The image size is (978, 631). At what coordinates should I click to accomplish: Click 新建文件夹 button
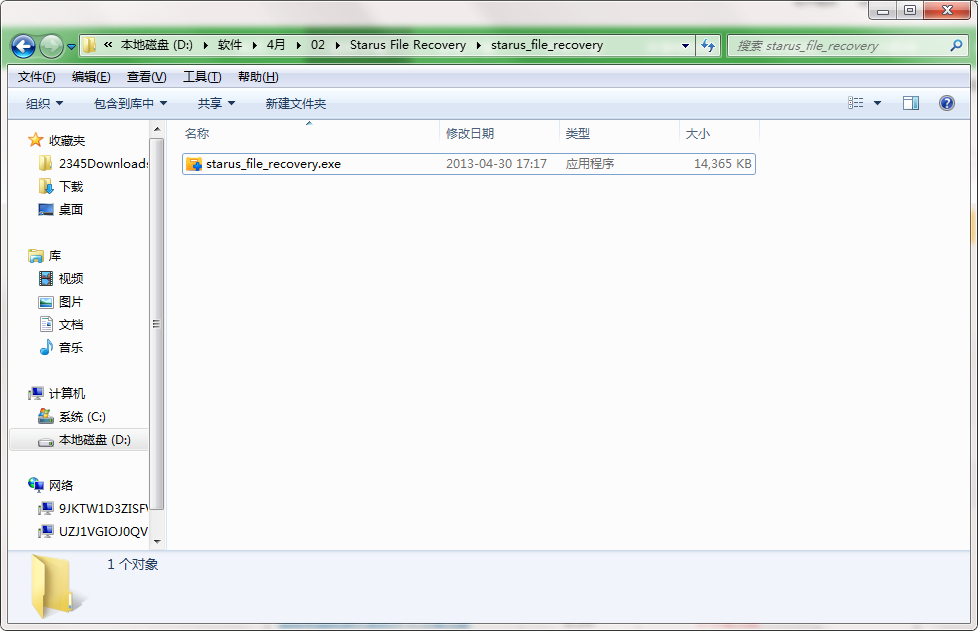click(296, 104)
